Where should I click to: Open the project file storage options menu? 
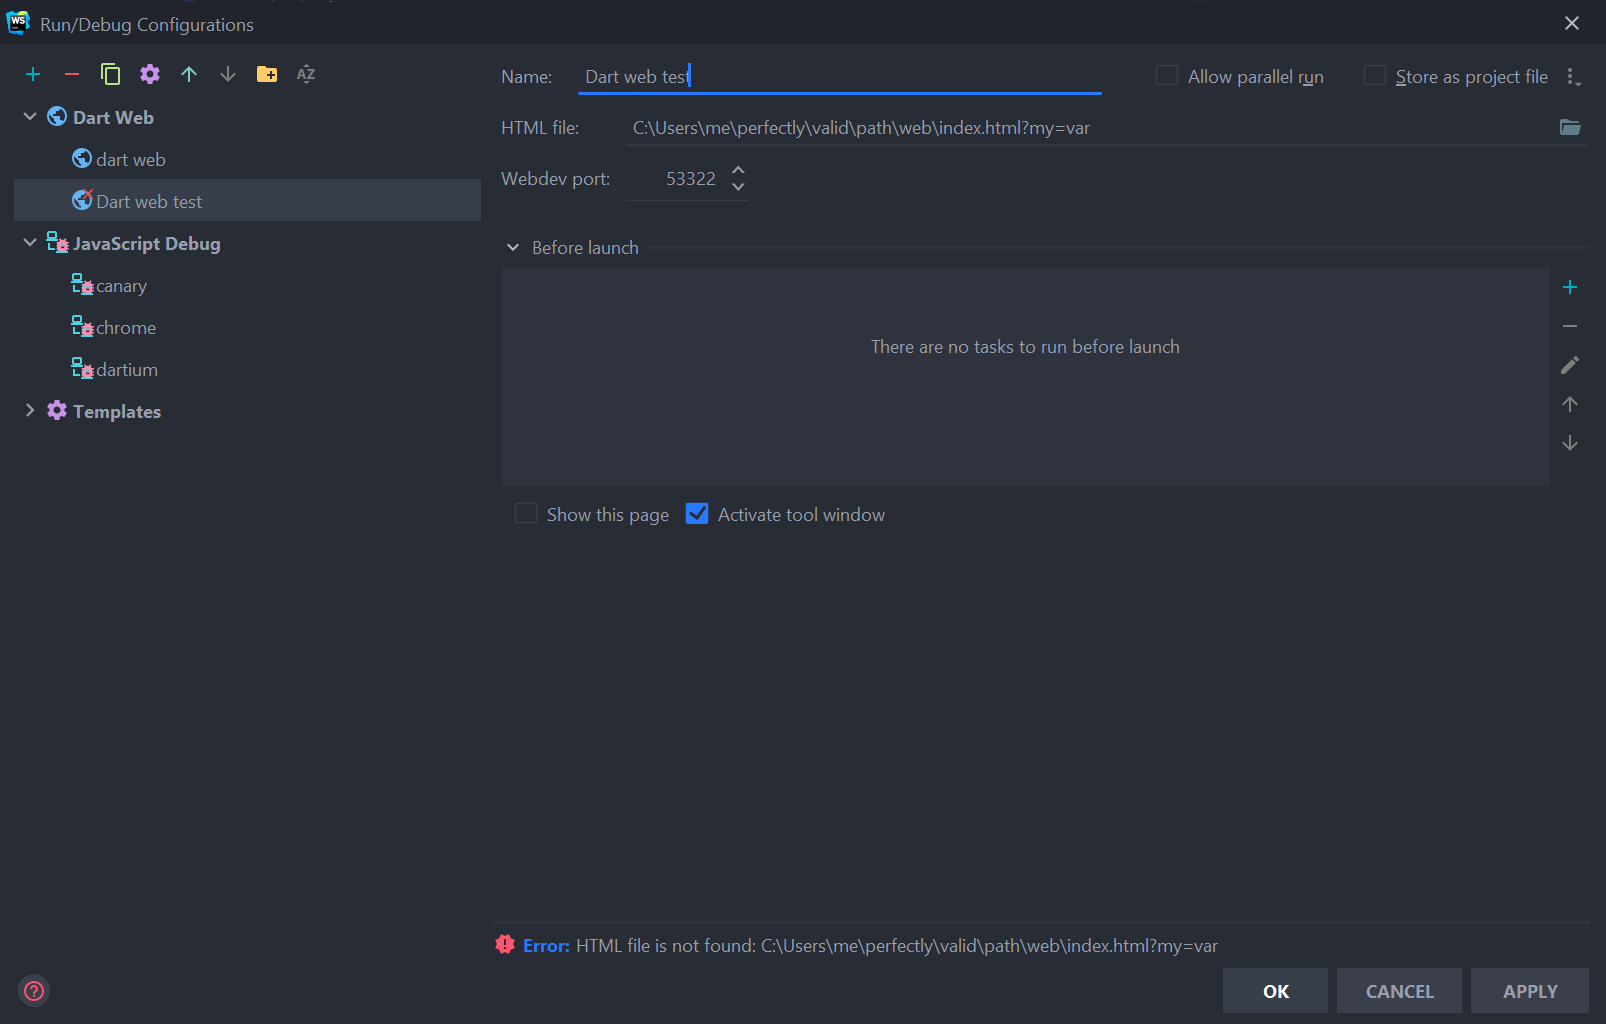[1573, 77]
